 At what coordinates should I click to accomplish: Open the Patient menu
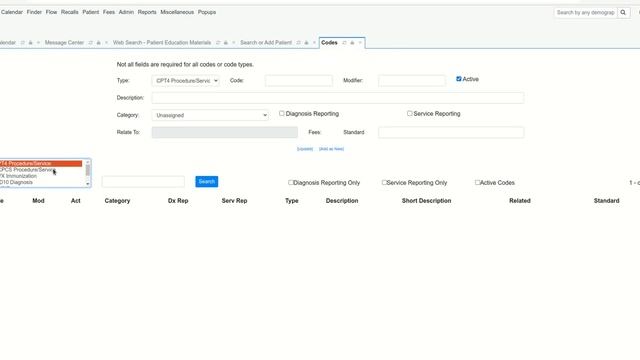tap(91, 12)
